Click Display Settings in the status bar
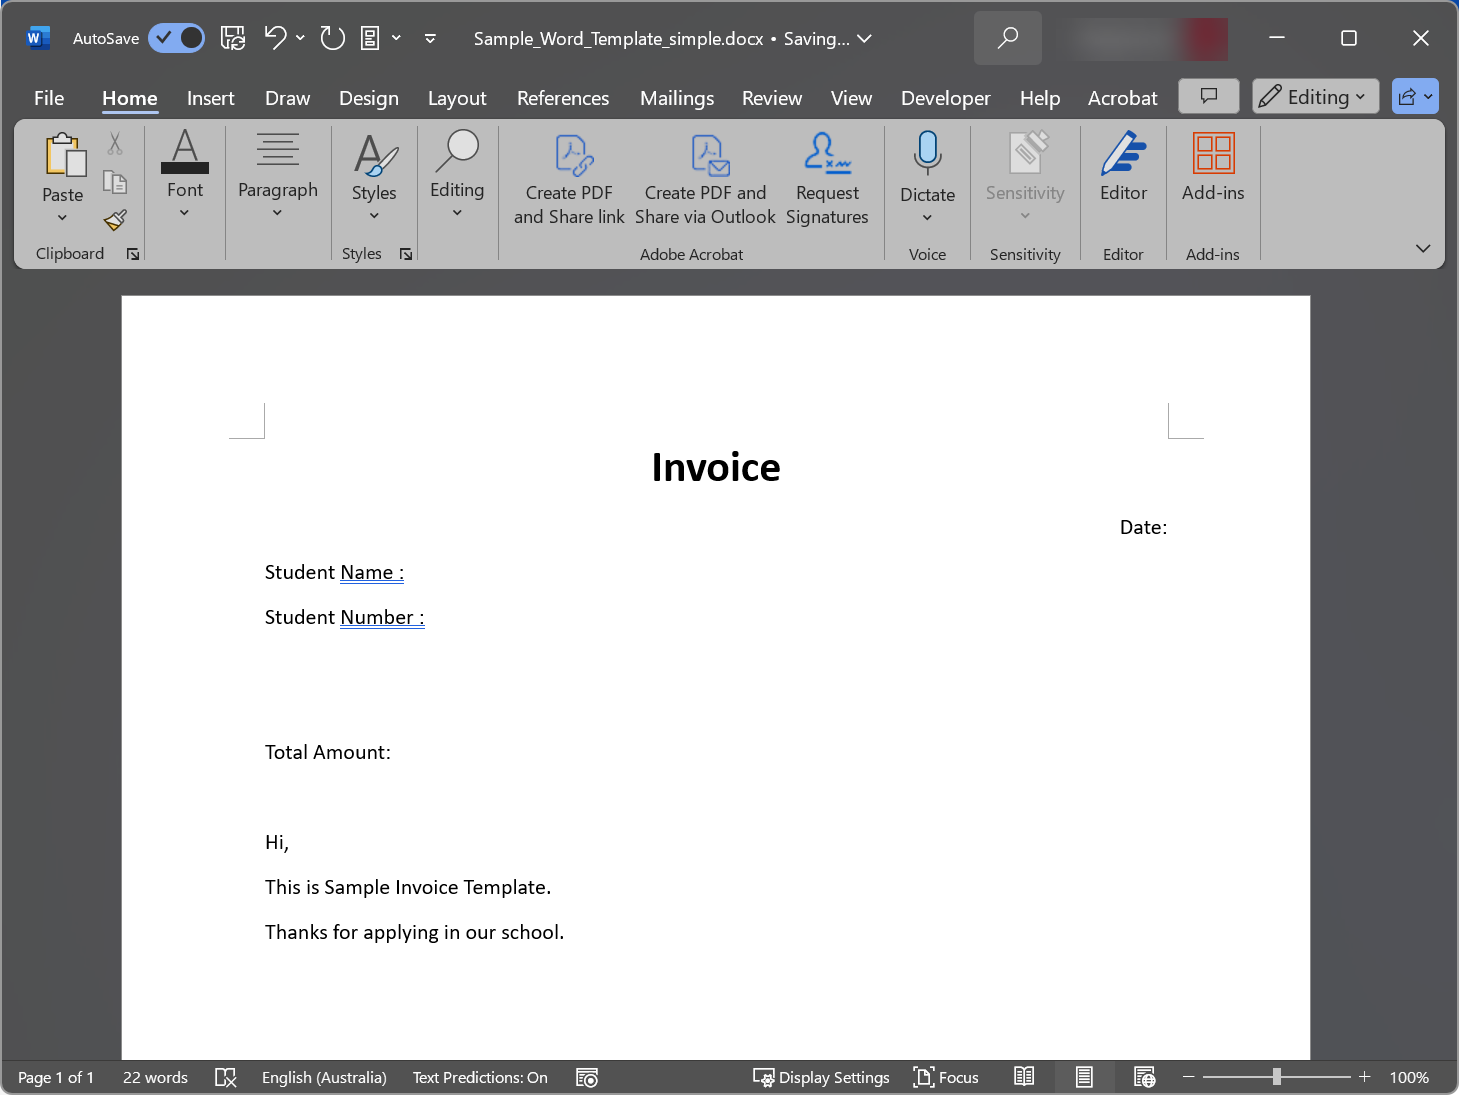This screenshot has height=1095, width=1459. click(x=821, y=1077)
